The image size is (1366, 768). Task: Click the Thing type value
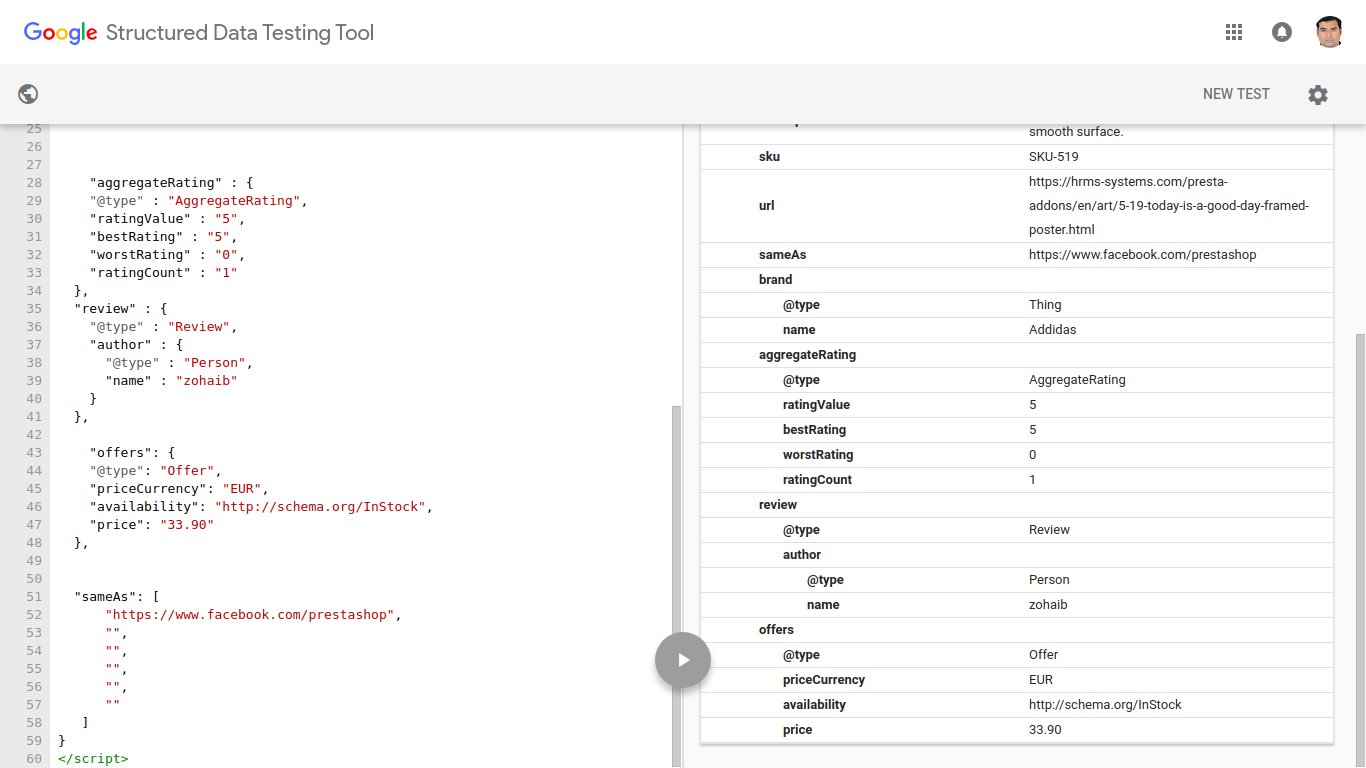tap(1045, 305)
